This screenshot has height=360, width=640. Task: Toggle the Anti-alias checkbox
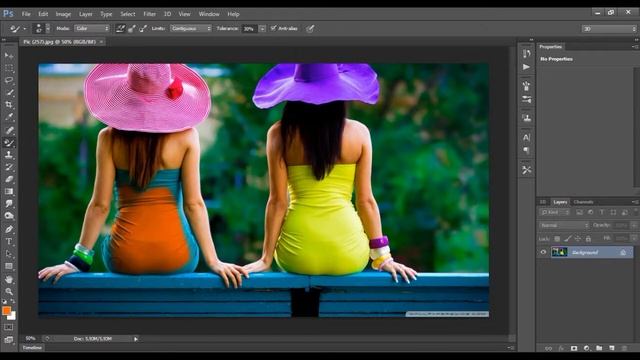(273, 28)
